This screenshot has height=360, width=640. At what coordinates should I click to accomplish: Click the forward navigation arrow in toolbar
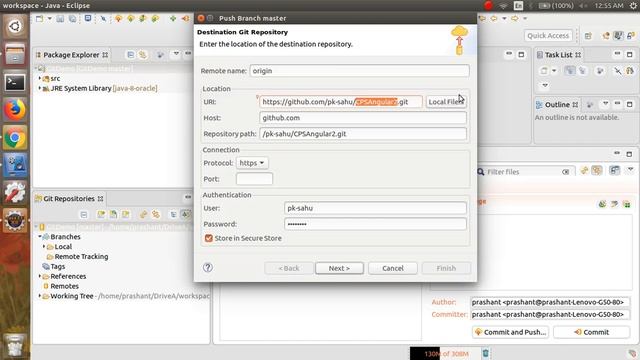tap(515, 18)
